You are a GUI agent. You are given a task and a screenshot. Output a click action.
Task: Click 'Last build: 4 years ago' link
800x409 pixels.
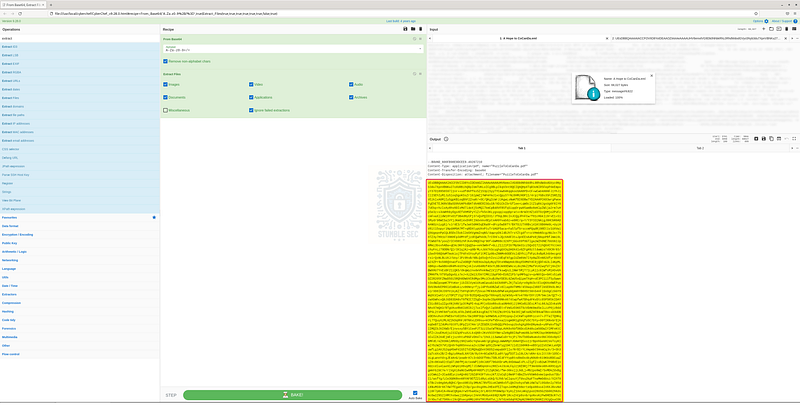point(401,21)
